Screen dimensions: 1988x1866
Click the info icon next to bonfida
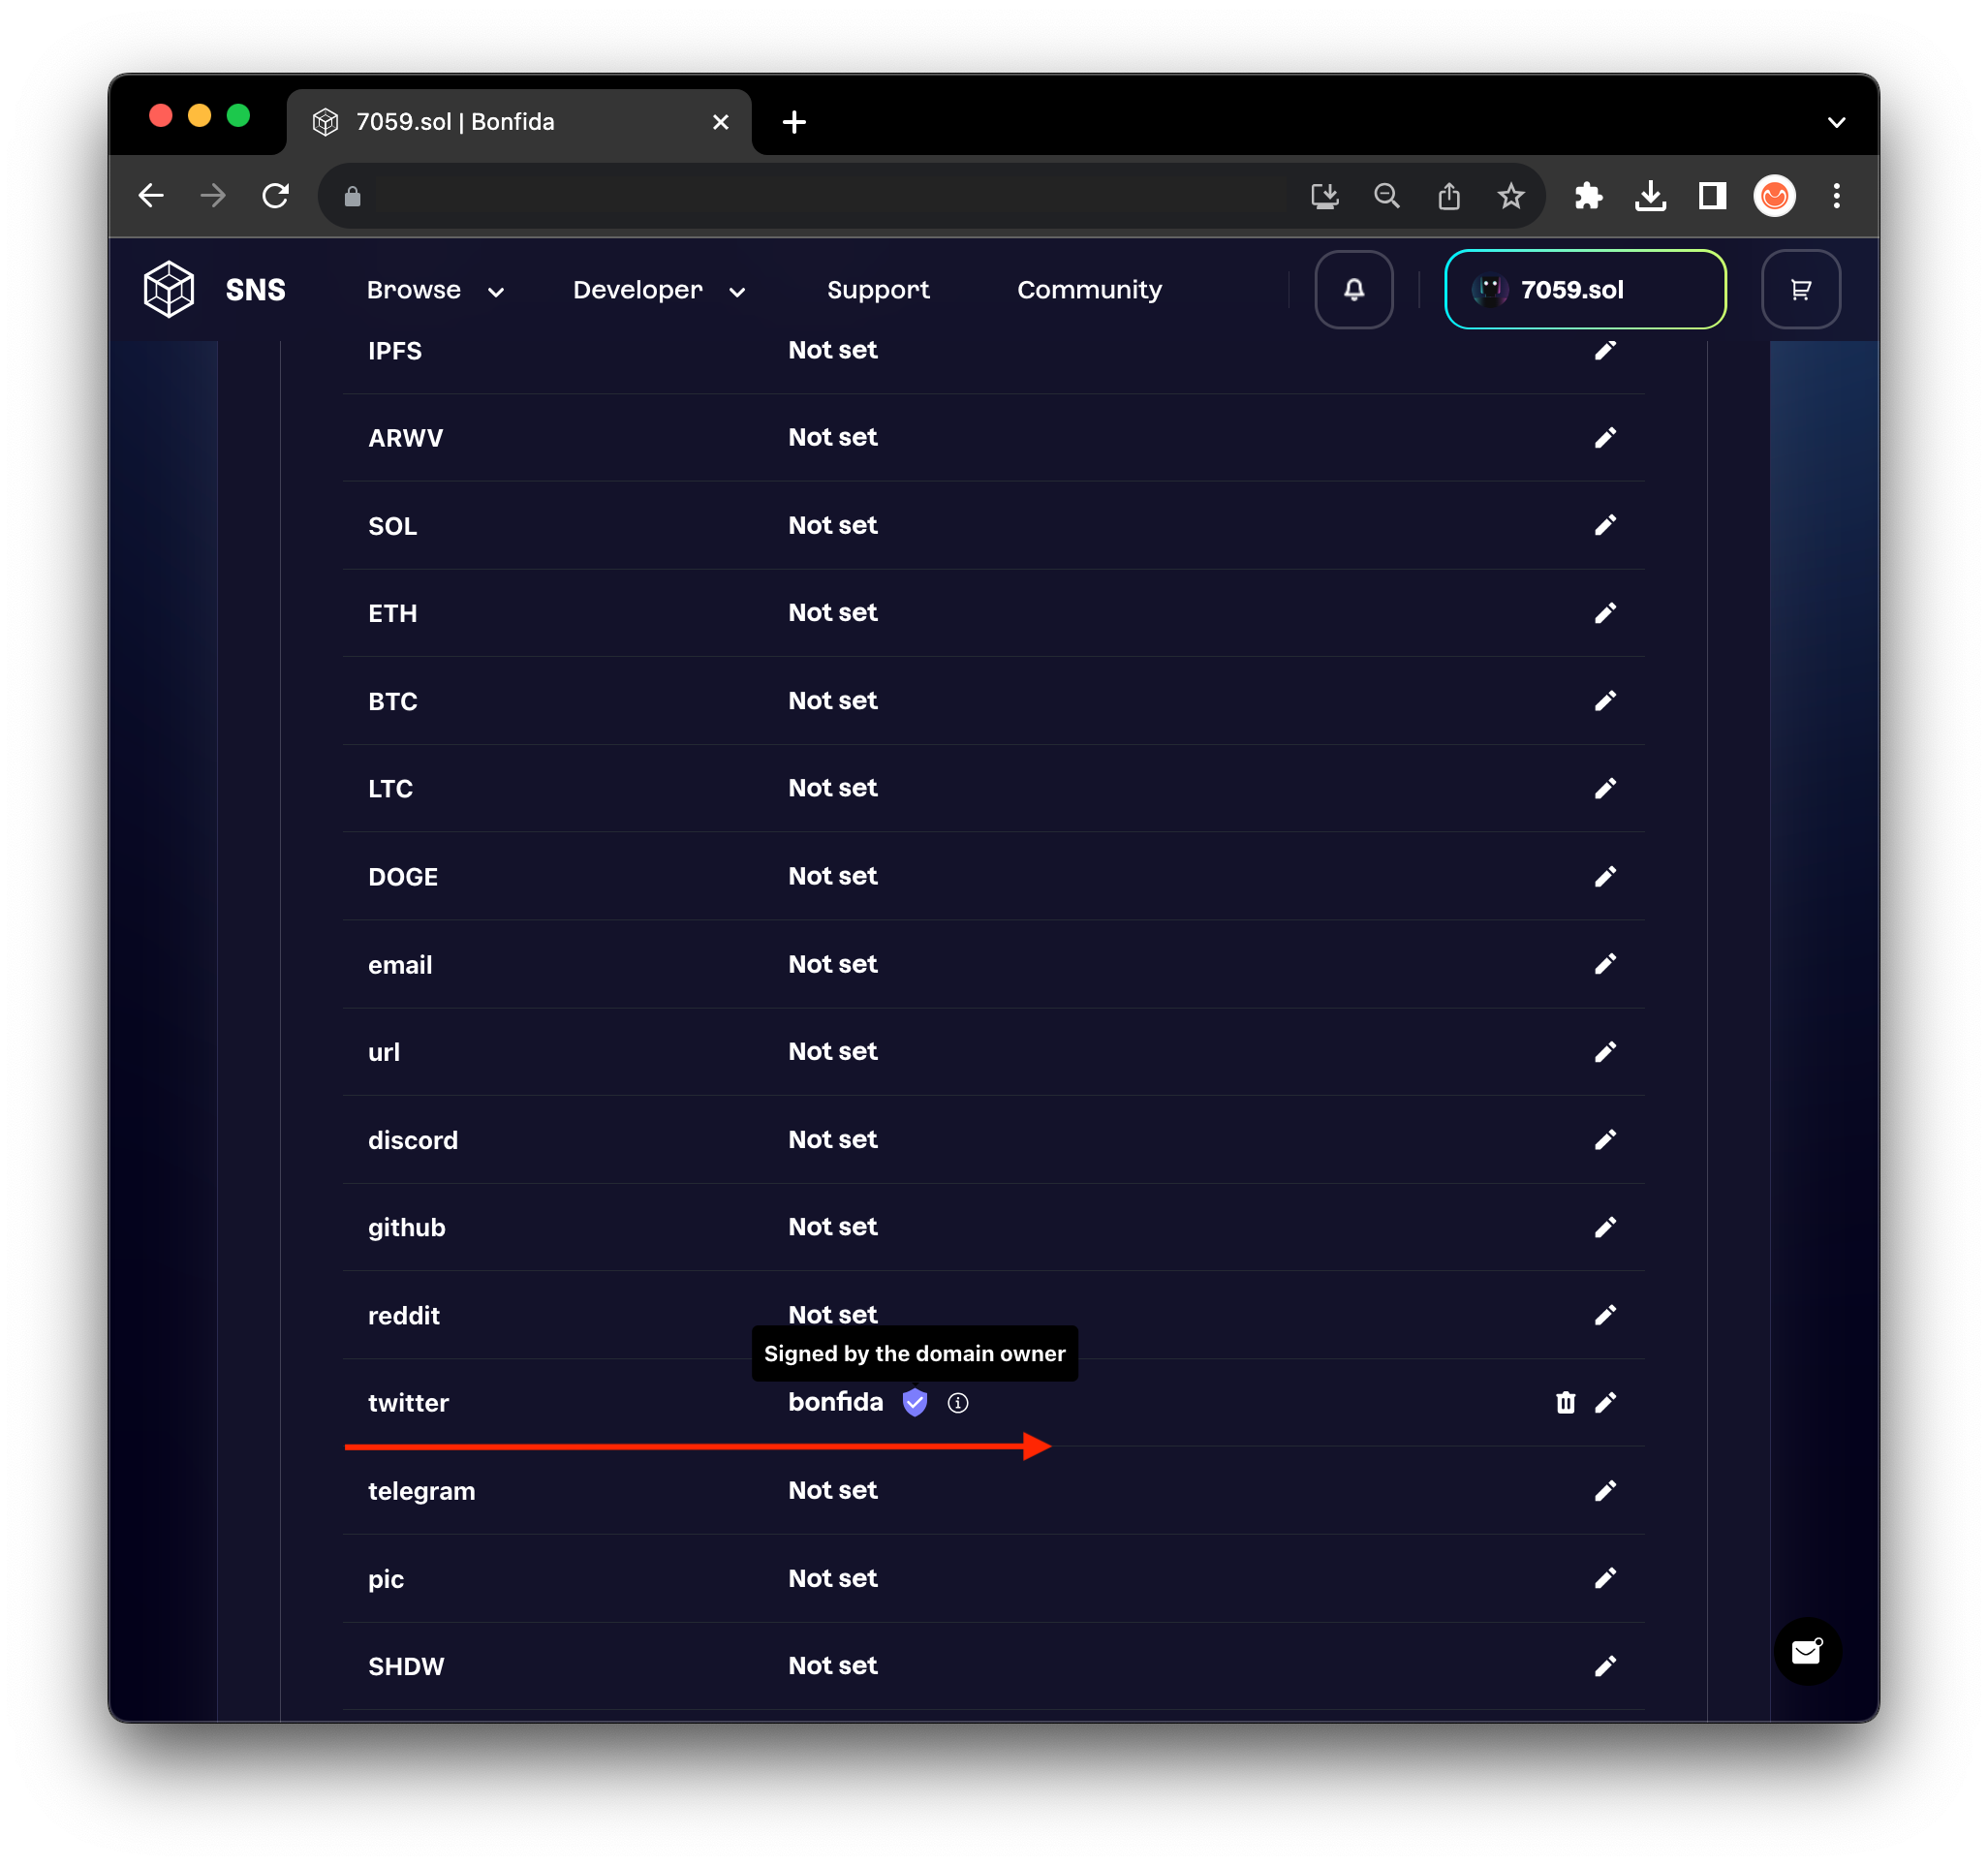pyautogui.click(x=957, y=1403)
